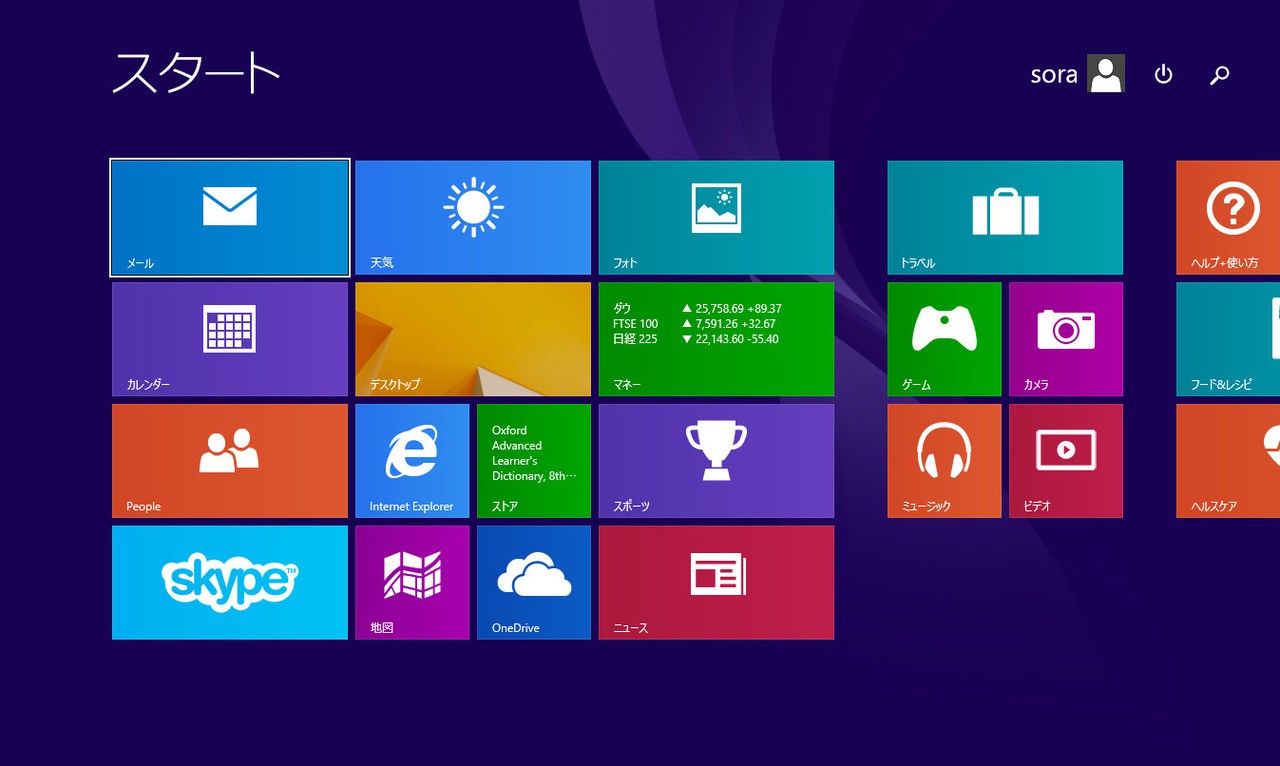This screenshot has width=1280, height=766.
Task: Open the Video (ビデオ) tile
Action: click(x=1066, y=460)
